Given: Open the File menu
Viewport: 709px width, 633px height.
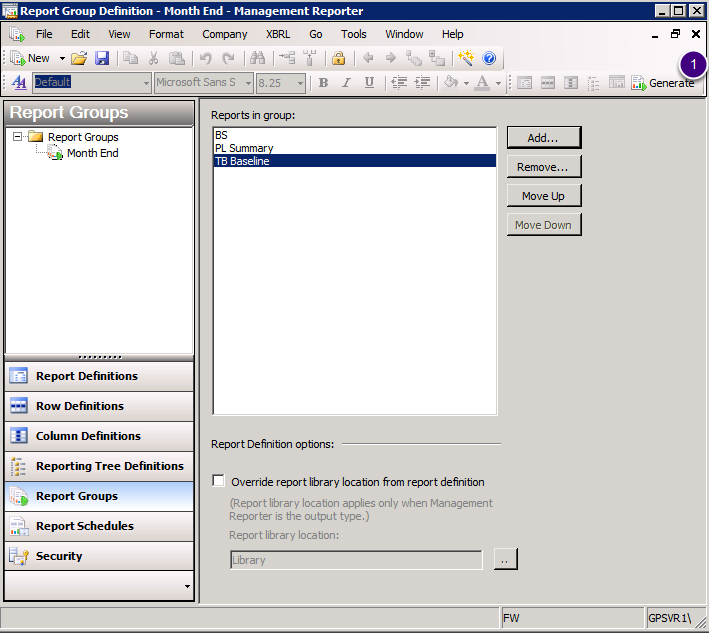Looking at the screenshot, I should [x=44, y=34].
